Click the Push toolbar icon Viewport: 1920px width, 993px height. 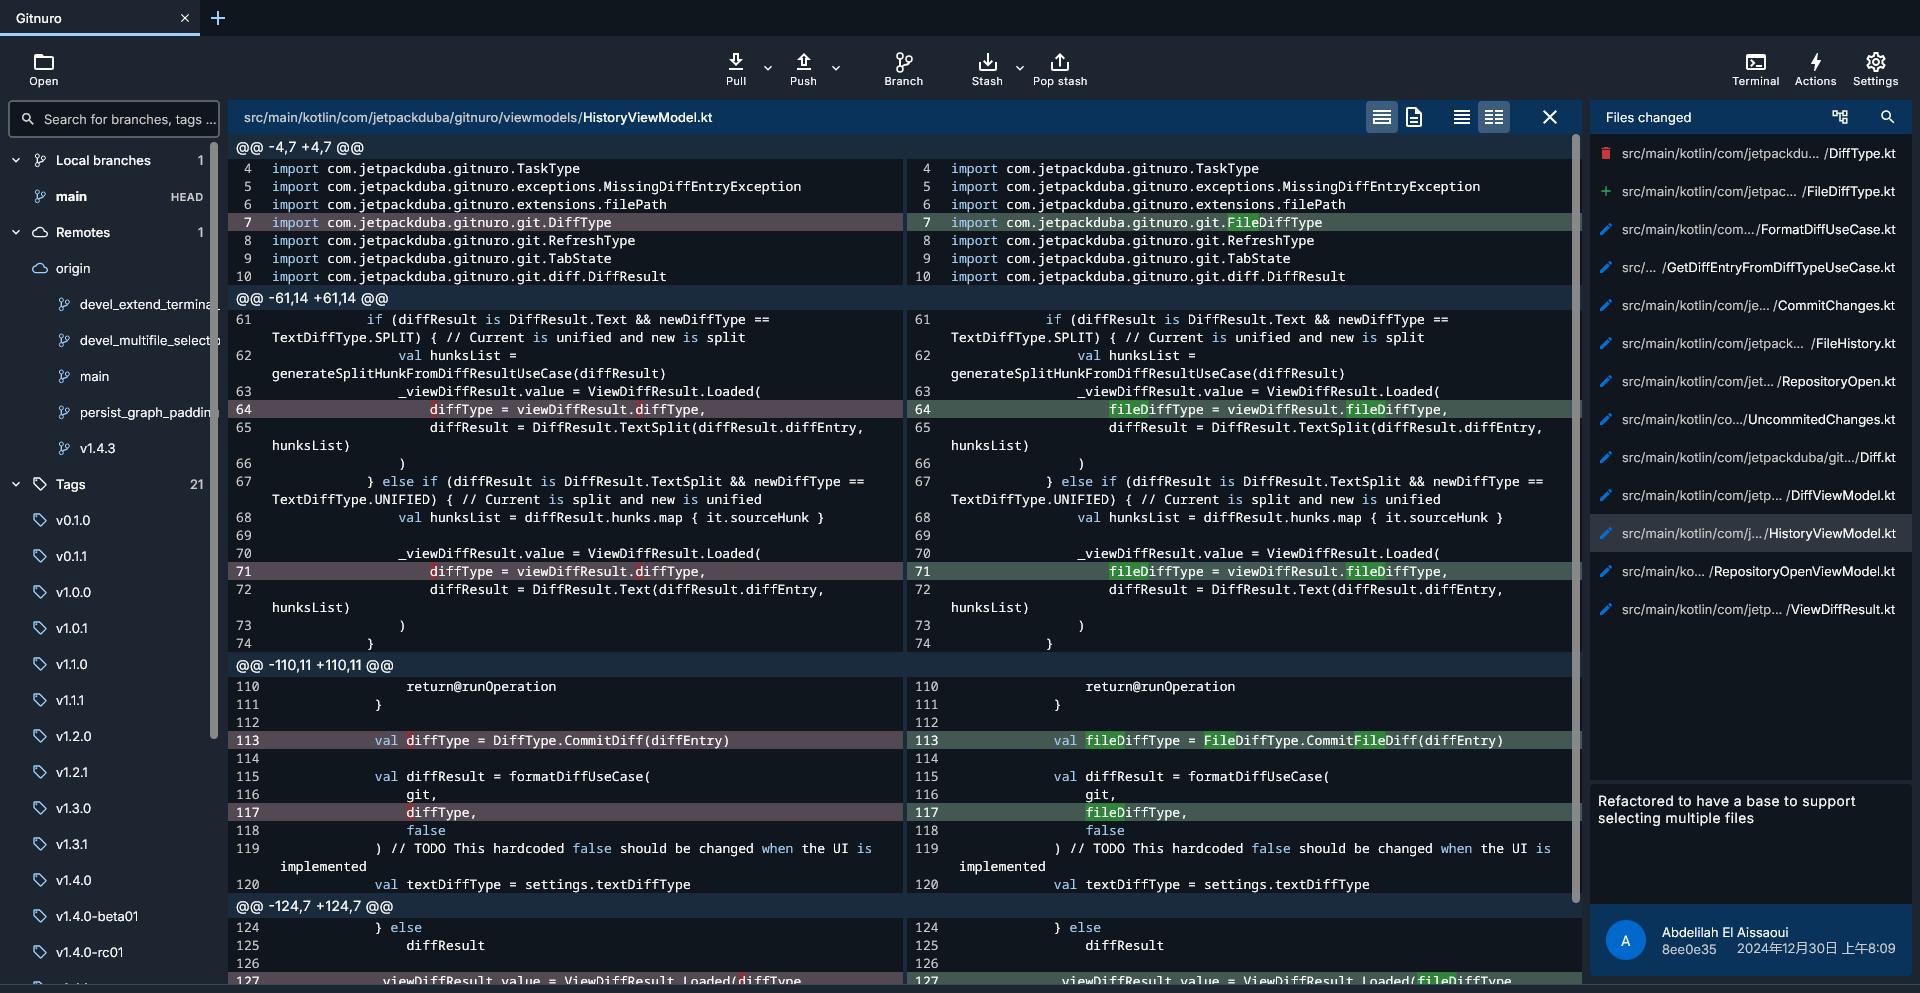coord(803,69)
